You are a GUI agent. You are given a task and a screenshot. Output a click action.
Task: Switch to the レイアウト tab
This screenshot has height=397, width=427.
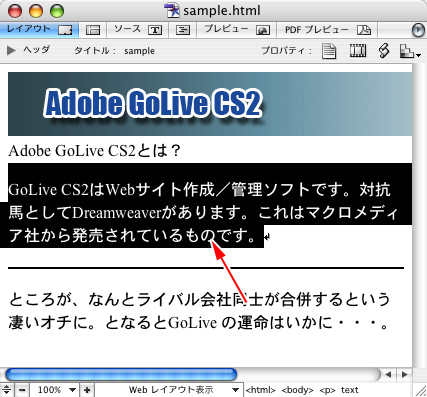39,30
